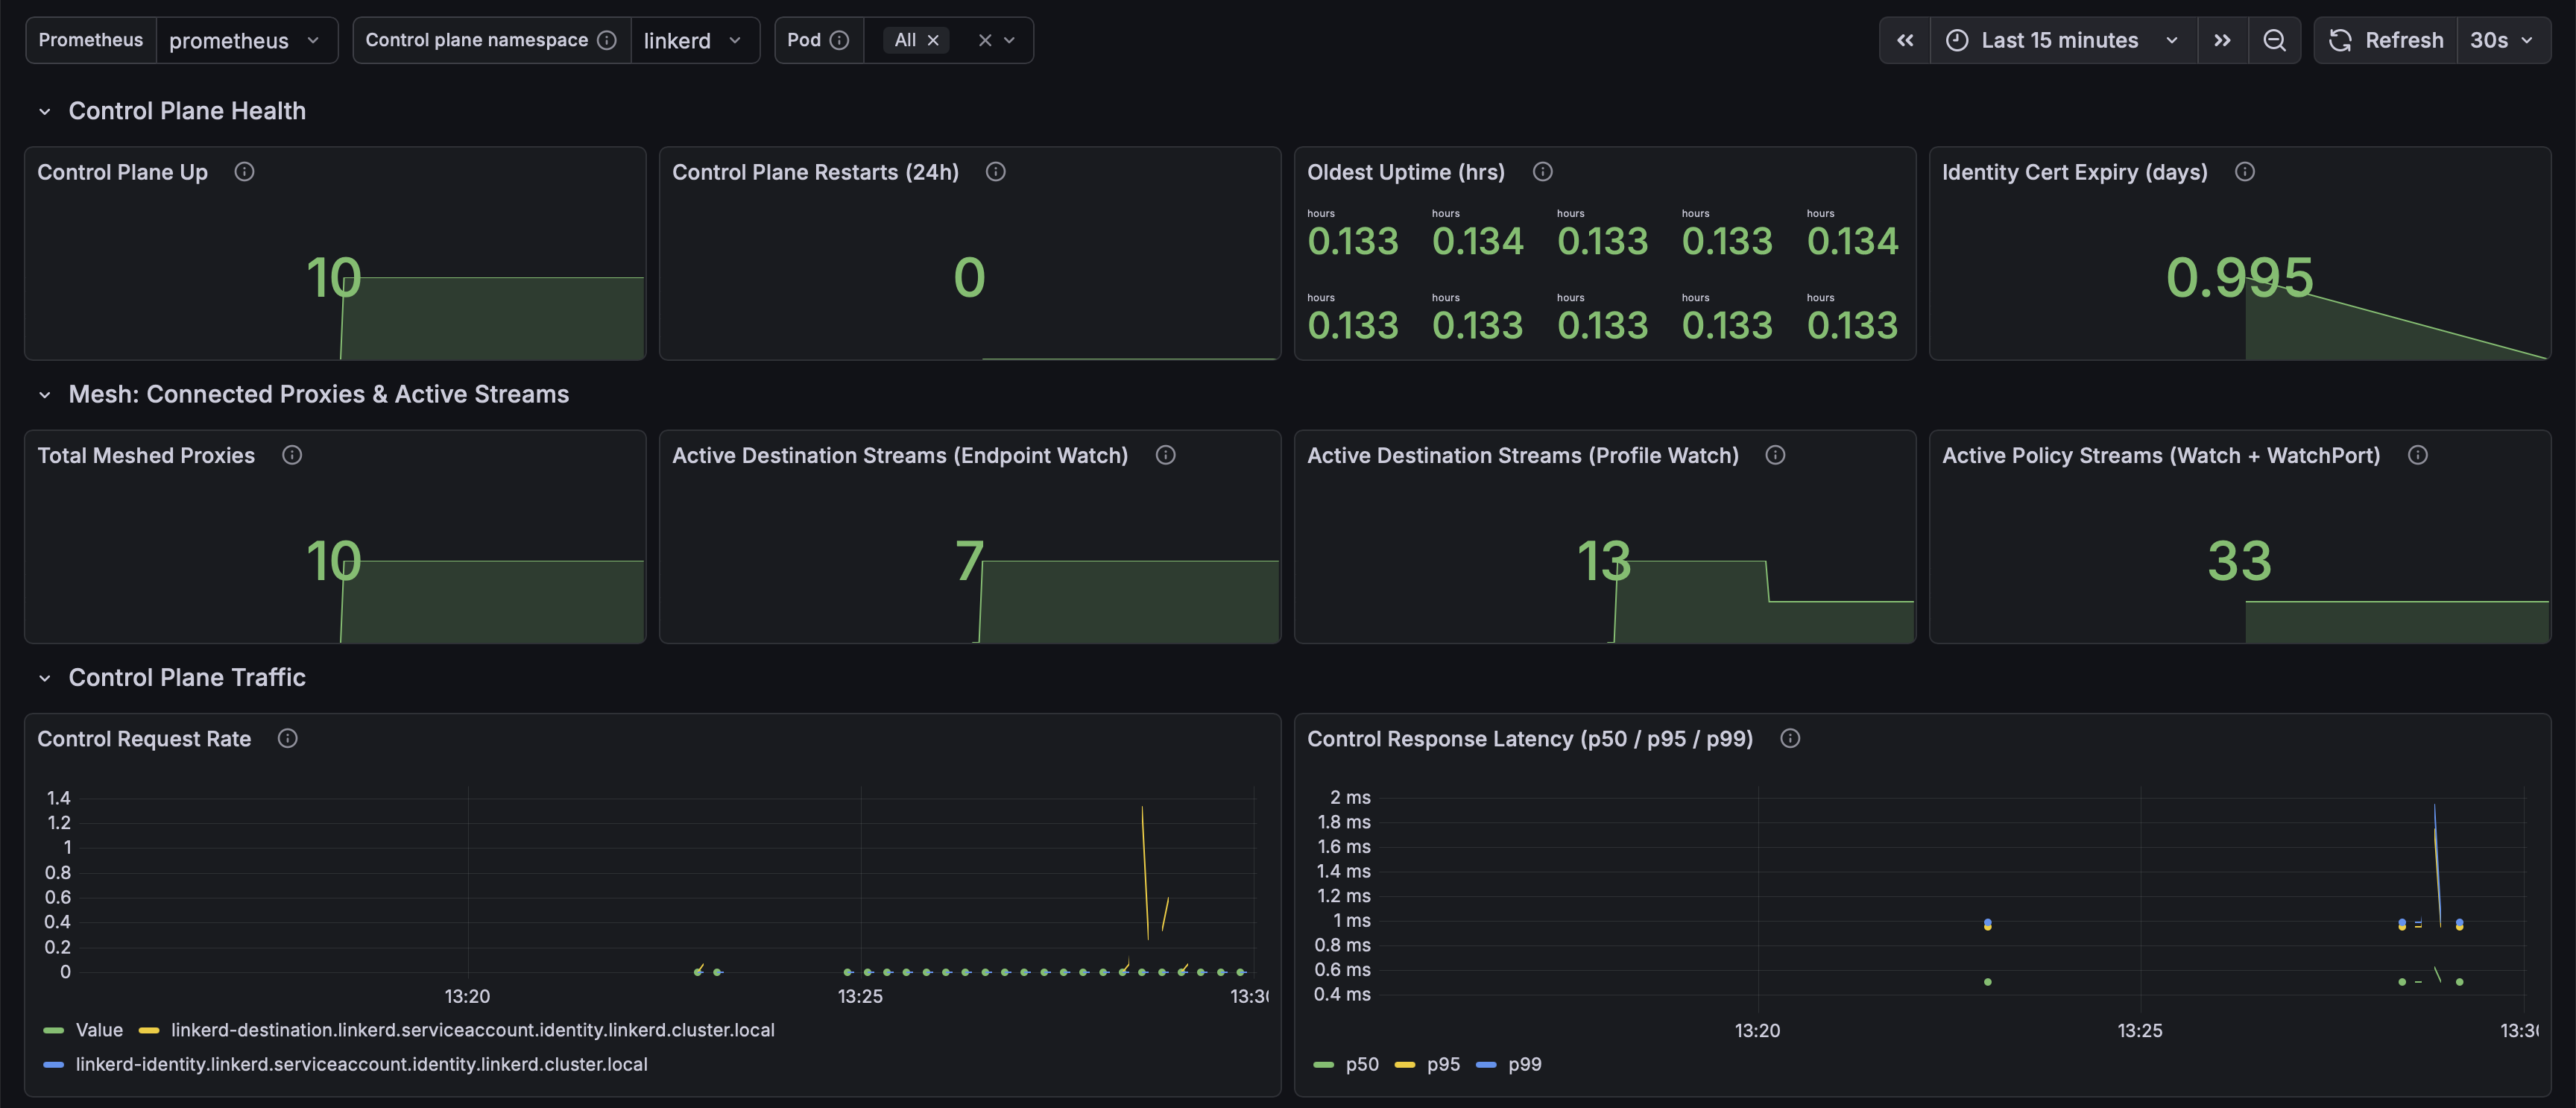Remove the All pod filter chip
Image resolution: width=2576 pixels, height=1108 pixels.
tap(933, 40)
